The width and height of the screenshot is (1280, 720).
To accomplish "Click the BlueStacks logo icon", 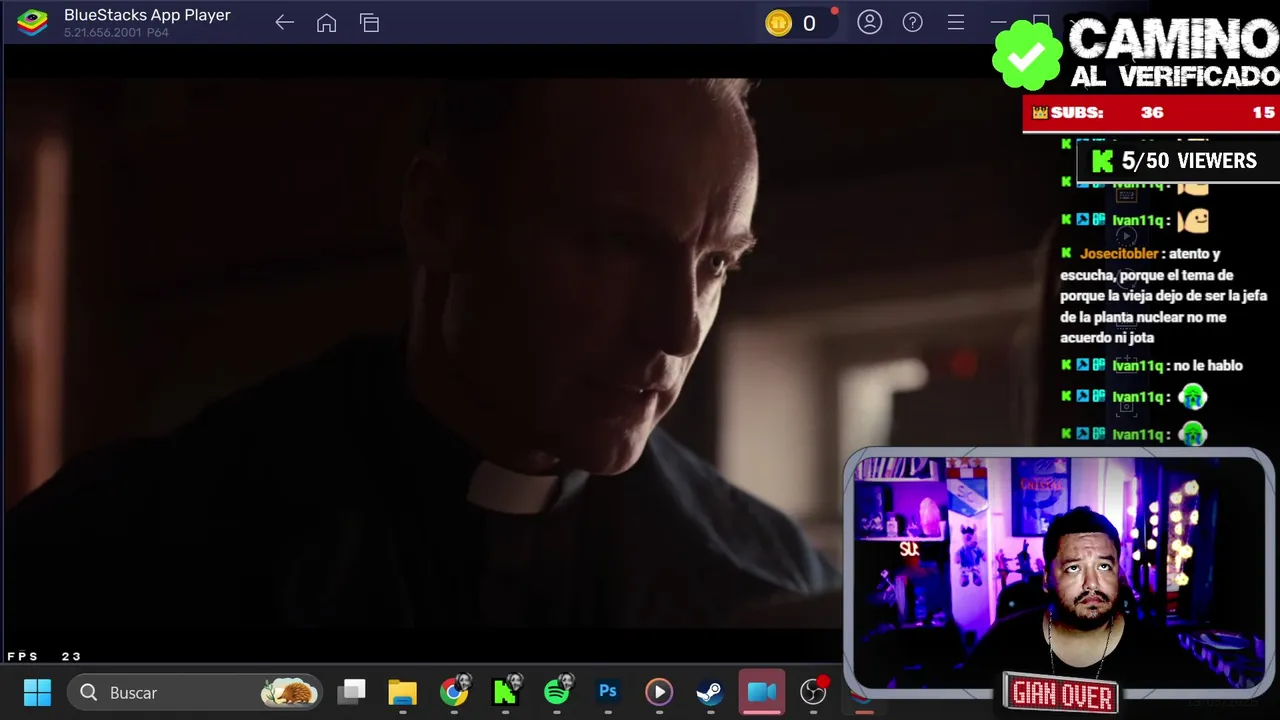I will [33, 22].
